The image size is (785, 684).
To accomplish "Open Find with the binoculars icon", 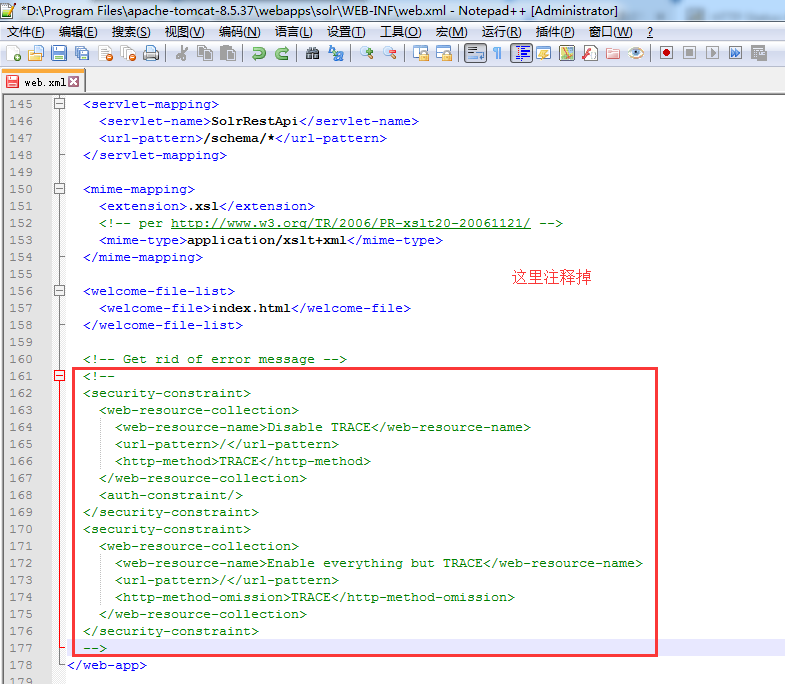I will point(312,53).
